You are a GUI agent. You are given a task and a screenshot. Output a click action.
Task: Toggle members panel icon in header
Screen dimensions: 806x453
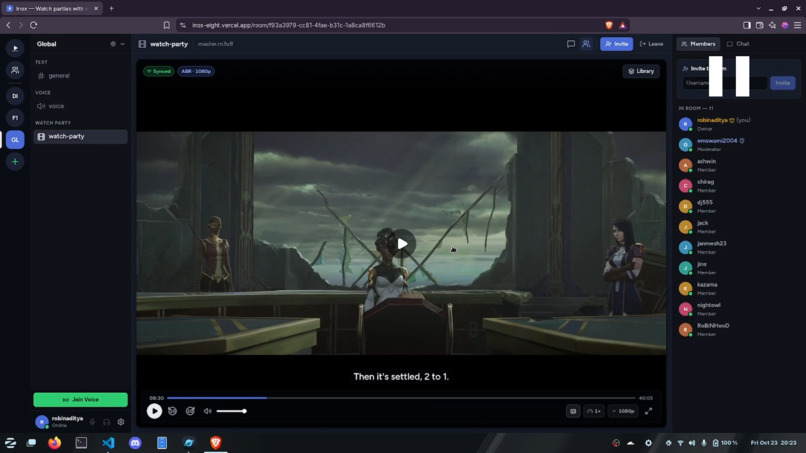pyautogui.click(x=586, y=44)
